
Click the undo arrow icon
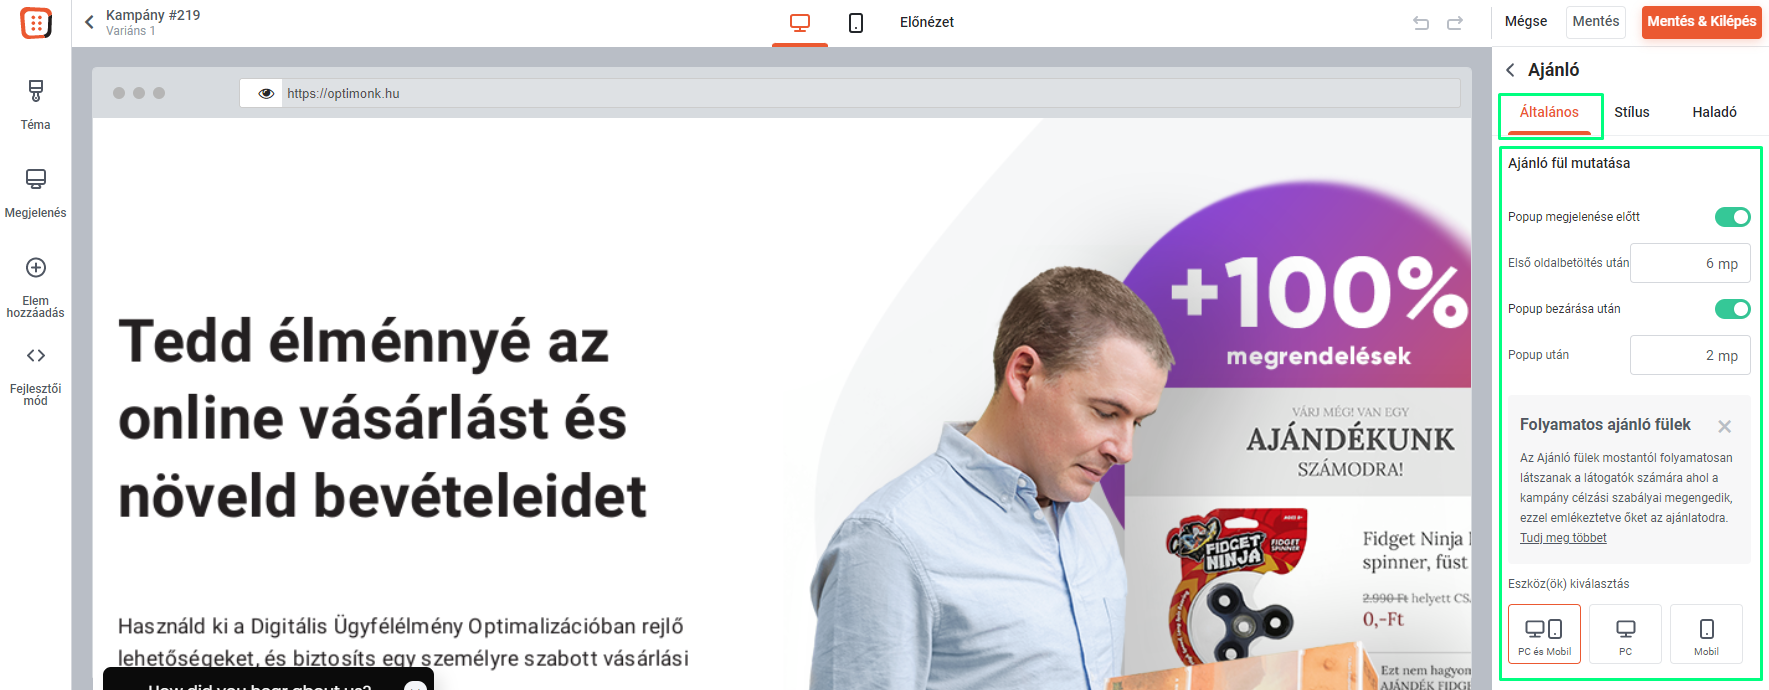[x=1421, y=23]
